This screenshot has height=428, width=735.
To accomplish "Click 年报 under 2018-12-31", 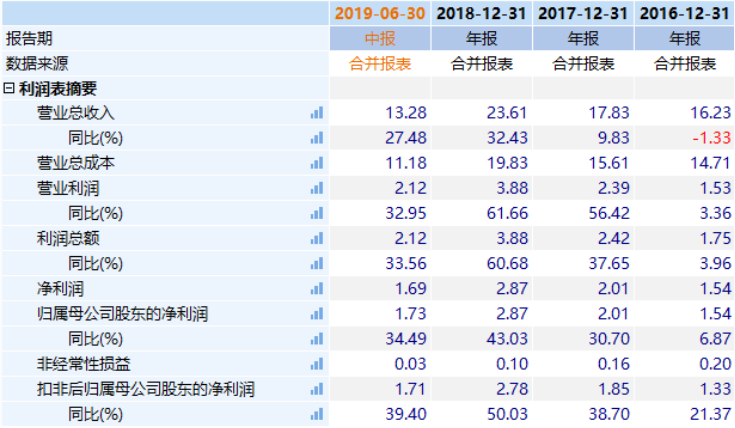I will coord(481,38).
